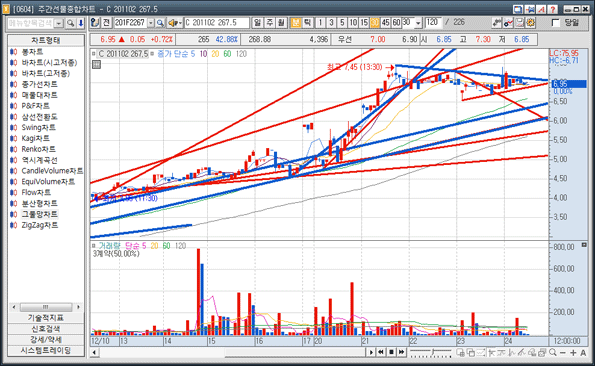Click the chart settings gear icon
595x366 pixels.
pos(531,23)
